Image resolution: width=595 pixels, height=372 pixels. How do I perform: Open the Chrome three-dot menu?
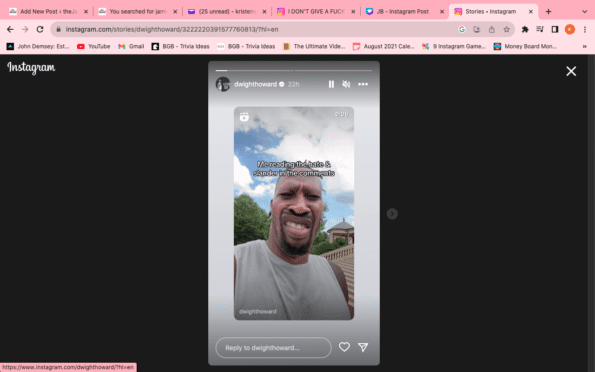pos(584,29)
